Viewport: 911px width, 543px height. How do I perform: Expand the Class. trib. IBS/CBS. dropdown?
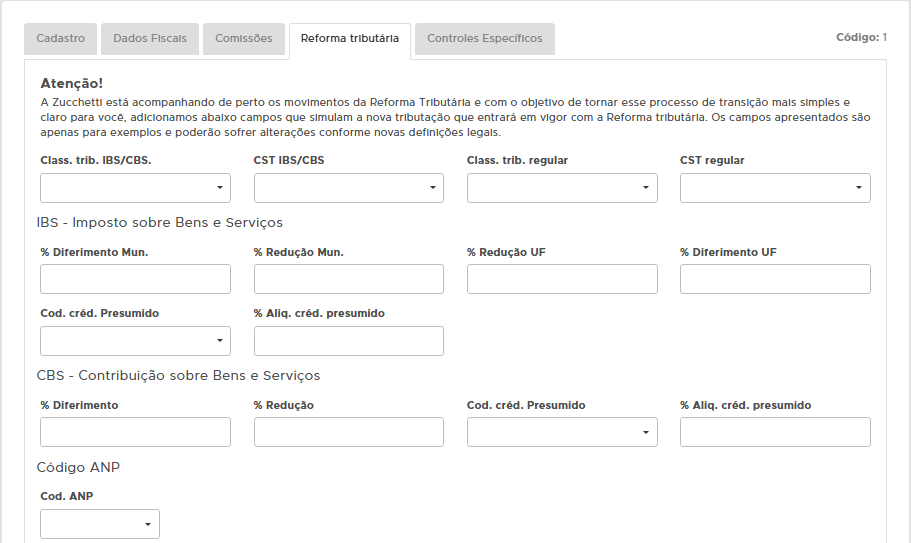tap(135, 188)
